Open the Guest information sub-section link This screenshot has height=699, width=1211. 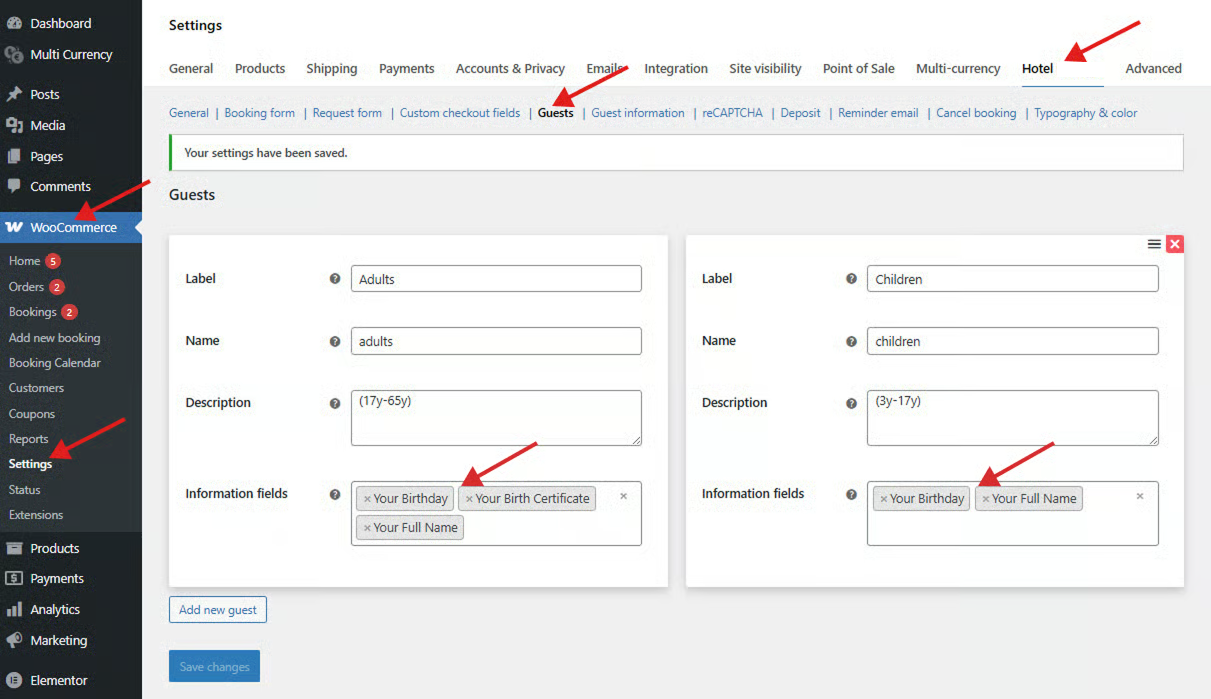point(637,113)
